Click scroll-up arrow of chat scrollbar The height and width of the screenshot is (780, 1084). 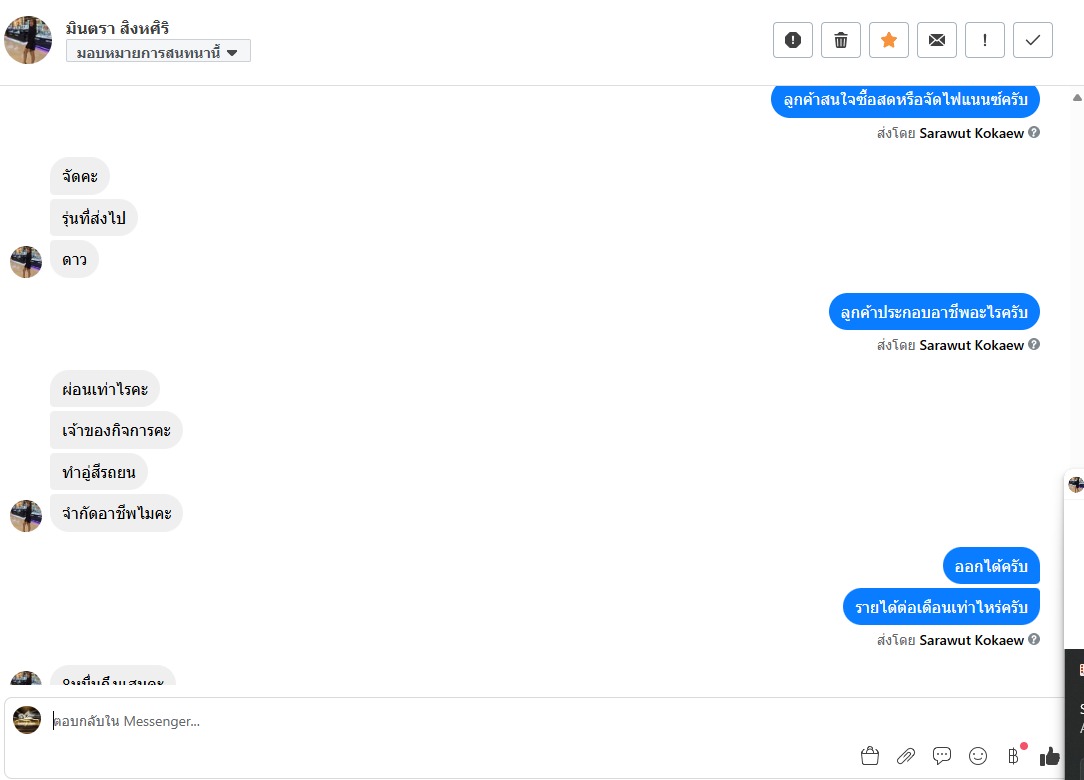click(1077, 98)
